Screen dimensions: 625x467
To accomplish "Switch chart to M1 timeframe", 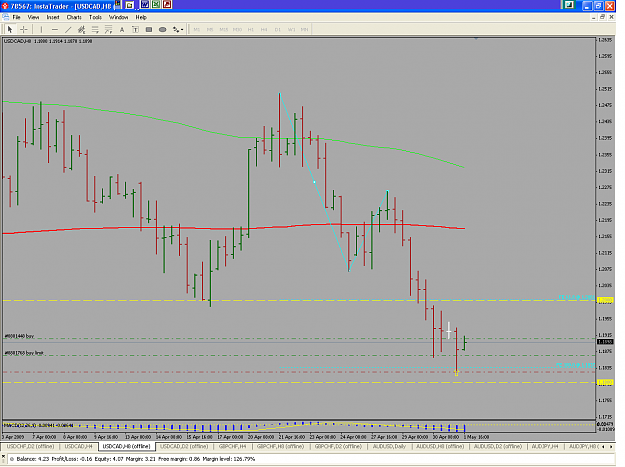I will pyautogui.click(x=197, y=29).
